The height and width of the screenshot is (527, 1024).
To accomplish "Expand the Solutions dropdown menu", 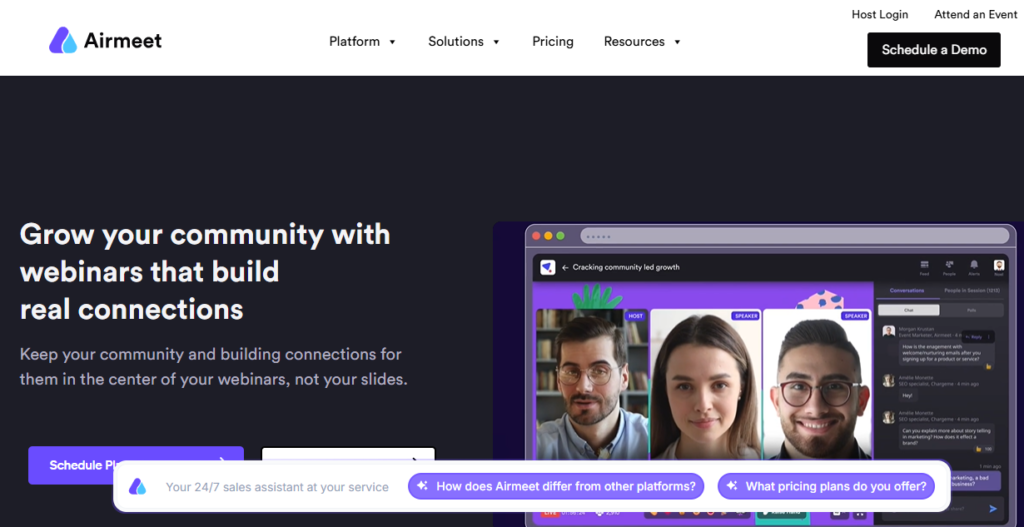I will click(x=464, y=42).
